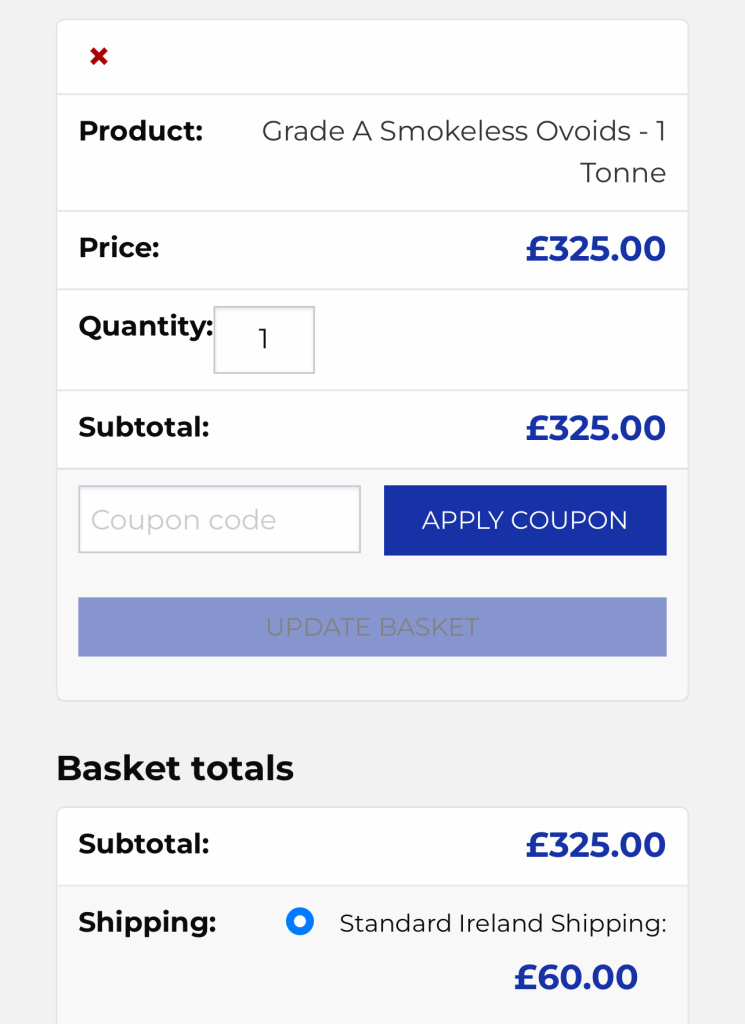Click the Shipping: label

coord(147,922)
